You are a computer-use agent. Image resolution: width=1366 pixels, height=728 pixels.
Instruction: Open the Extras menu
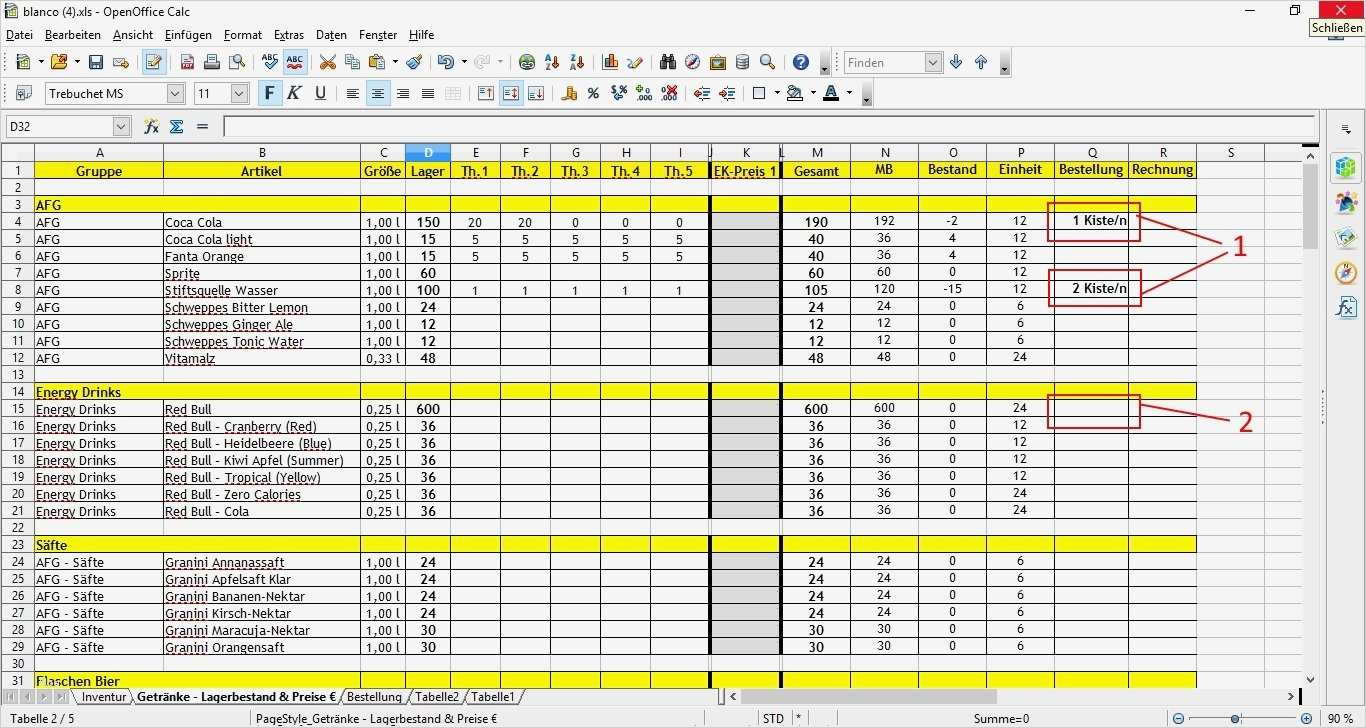click(289, 35)
